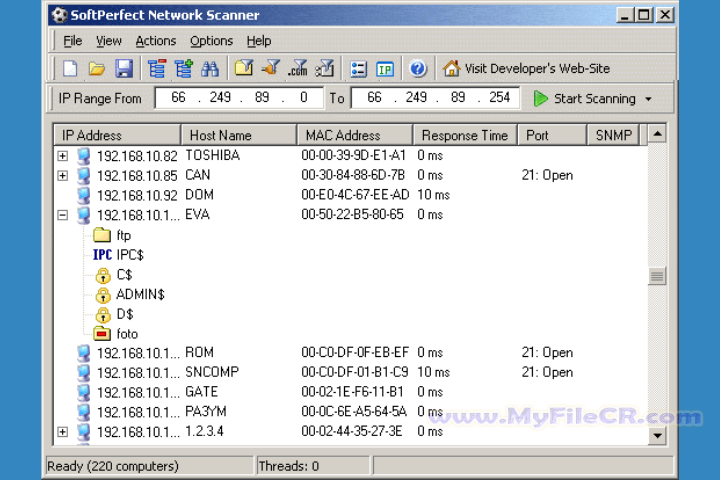This screenshot has width=720, height=480.
Task: Click Start Scanning button
Action: [585, 99]
